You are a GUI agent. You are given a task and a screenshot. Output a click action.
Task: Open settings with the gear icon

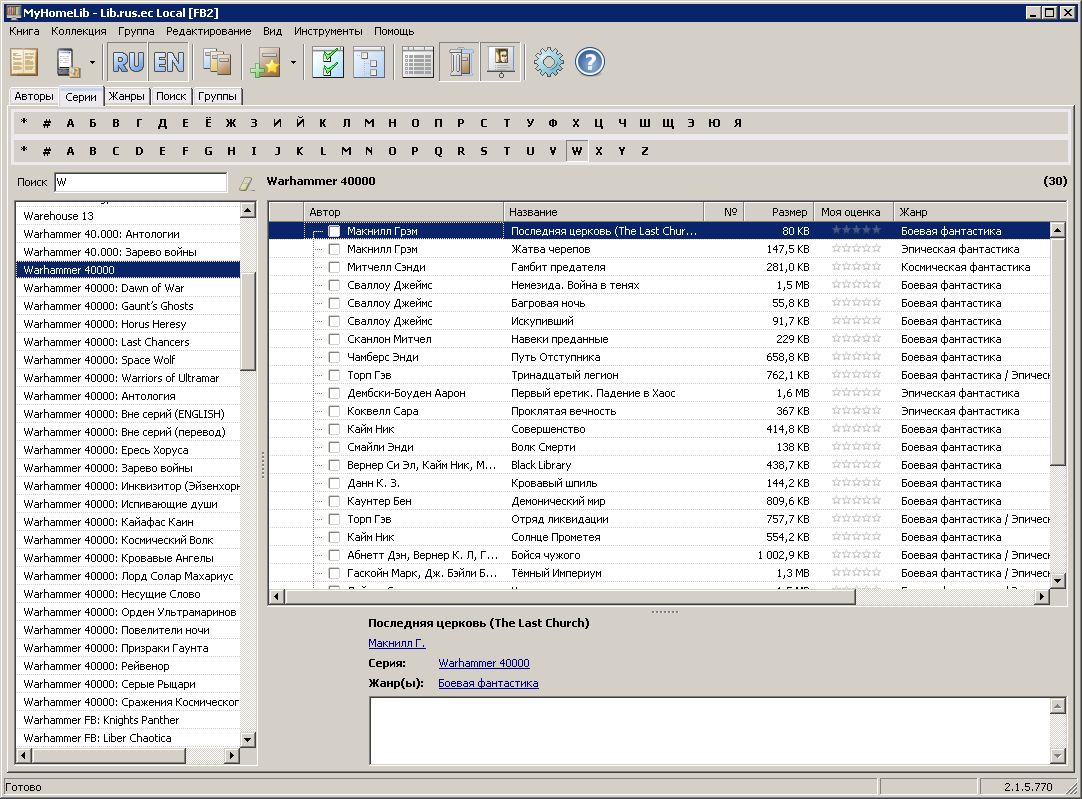pyautogui.click(x=548, y=62)
